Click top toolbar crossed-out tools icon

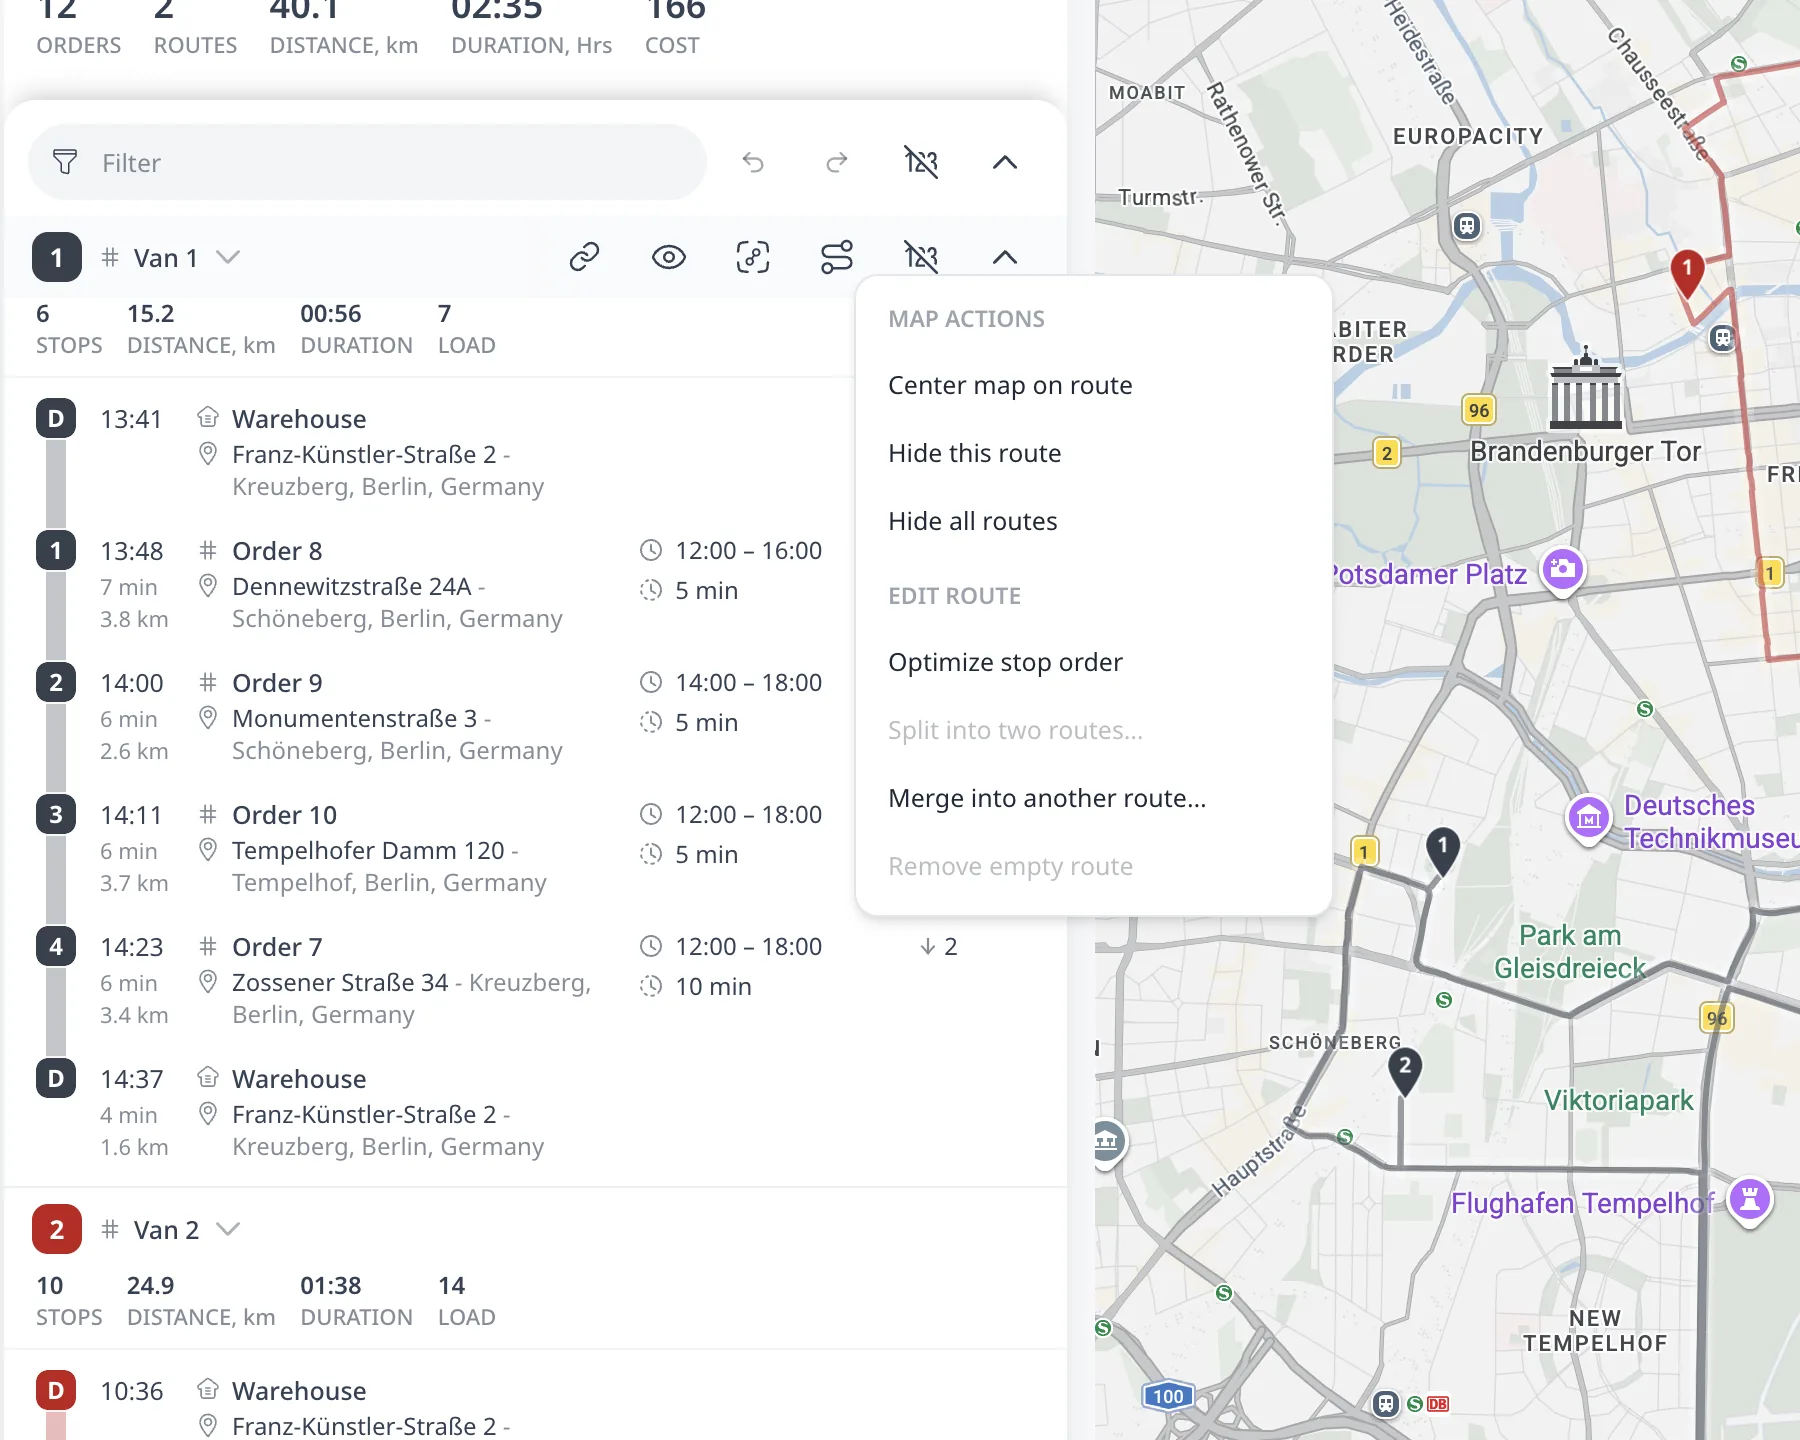[921, 162]
